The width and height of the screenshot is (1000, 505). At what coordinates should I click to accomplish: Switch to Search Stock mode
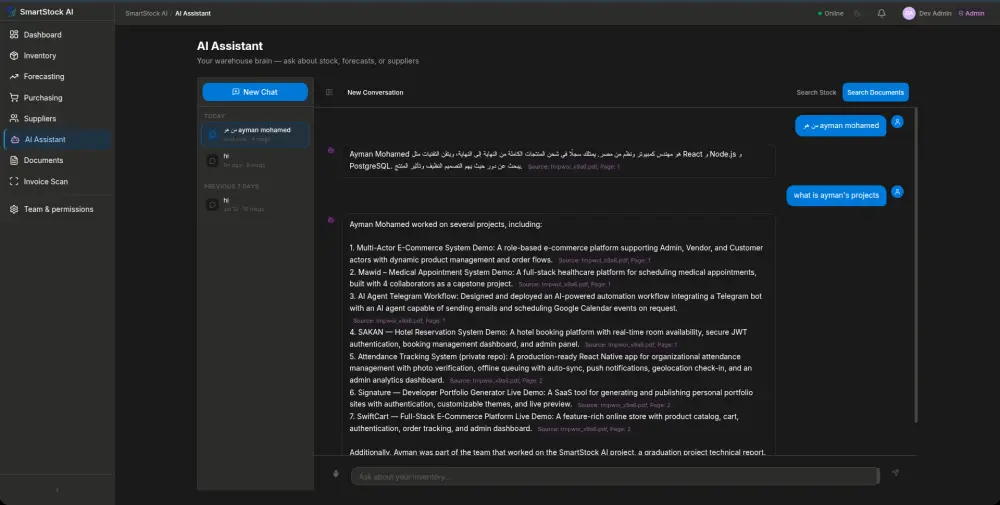(816, 92)
